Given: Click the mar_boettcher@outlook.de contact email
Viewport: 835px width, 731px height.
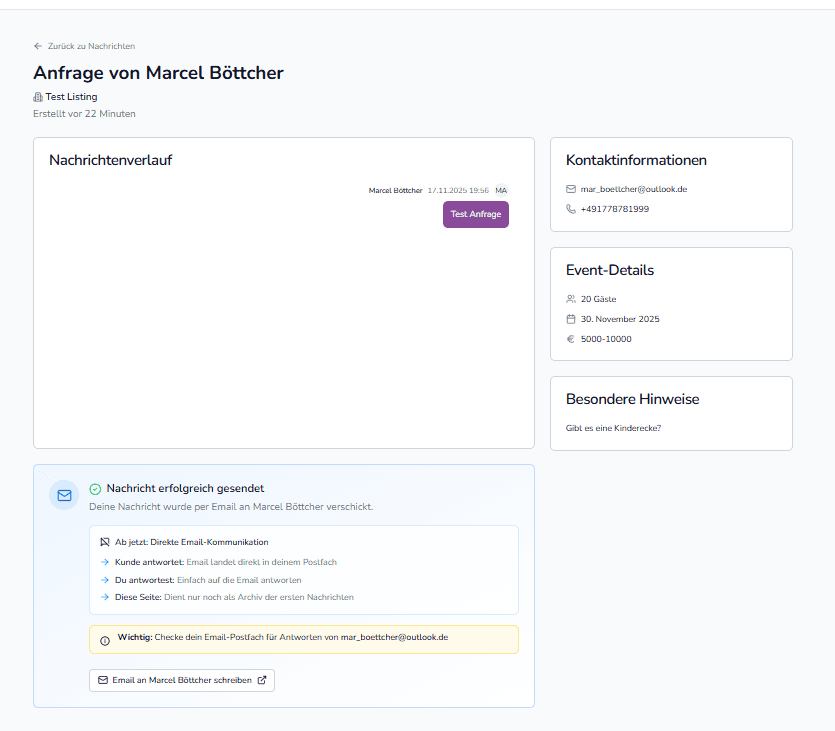Looking at the screenshot, I should point(634,189).
